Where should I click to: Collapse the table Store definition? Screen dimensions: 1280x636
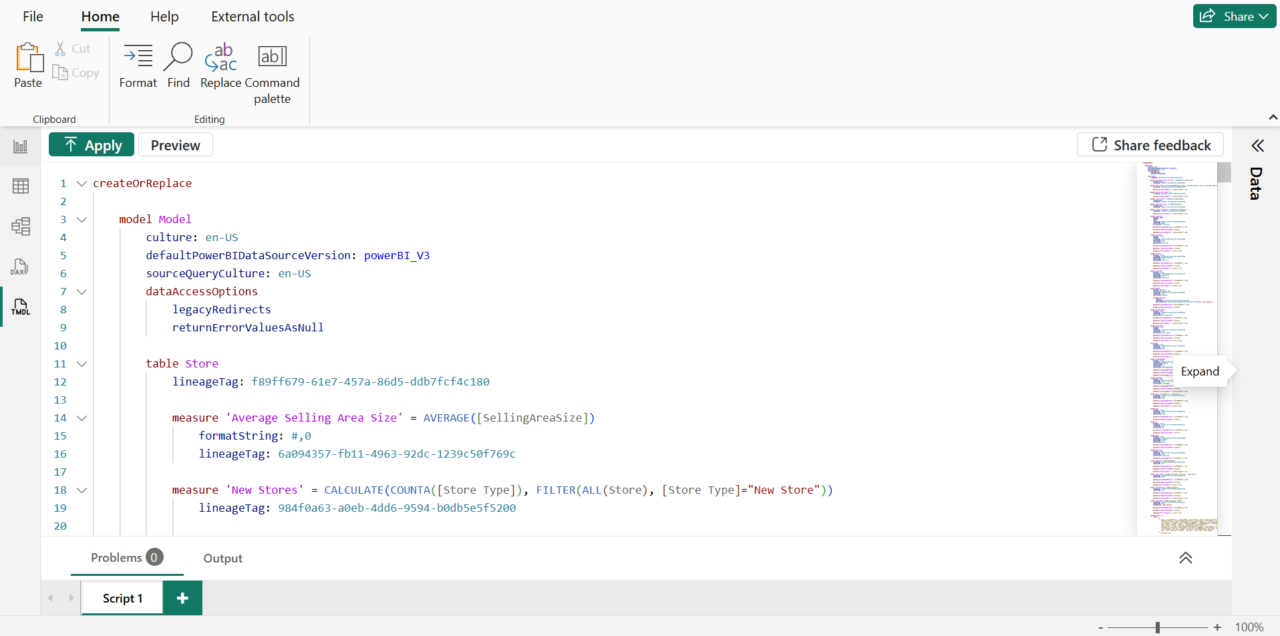[81, 363]
